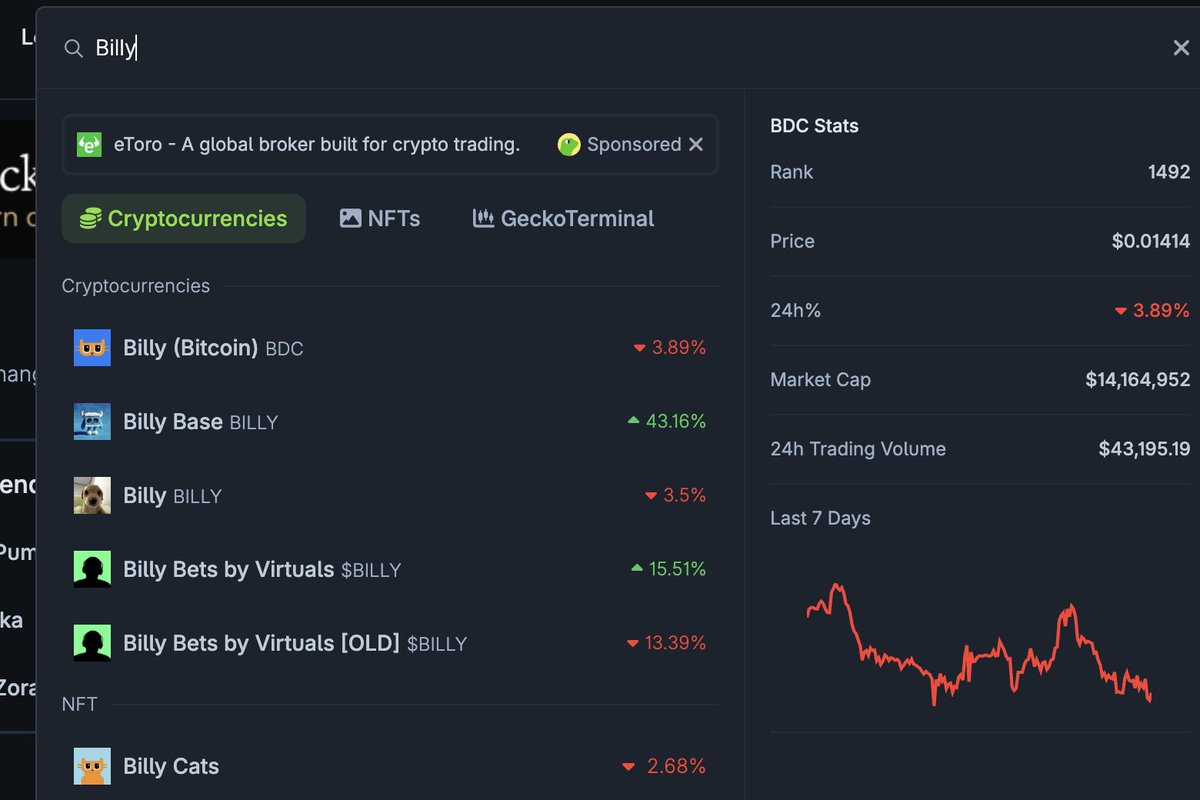
Task: Click the Last 7 Days price chart
Action: coord(980,643)
